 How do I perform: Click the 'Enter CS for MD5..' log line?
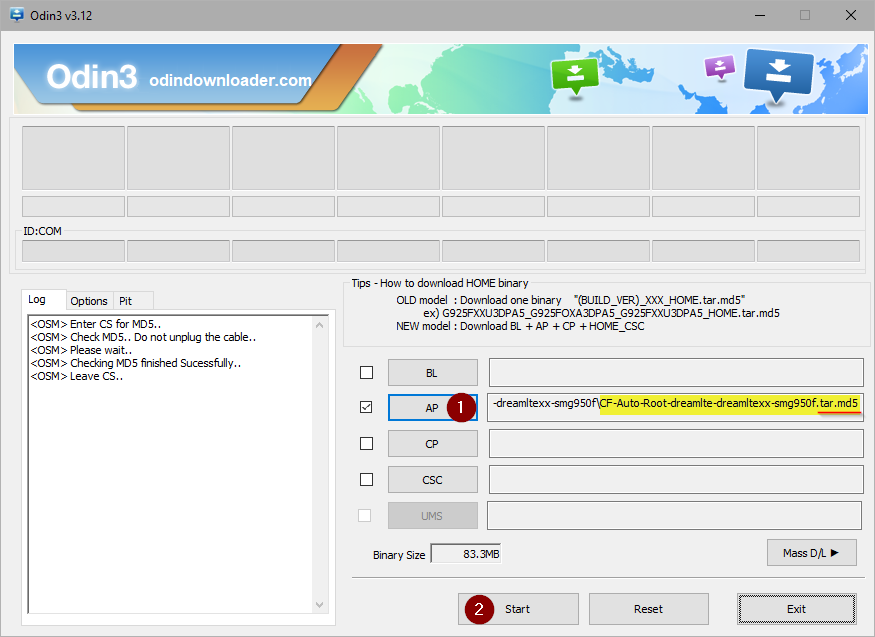[x=96, y=324]
